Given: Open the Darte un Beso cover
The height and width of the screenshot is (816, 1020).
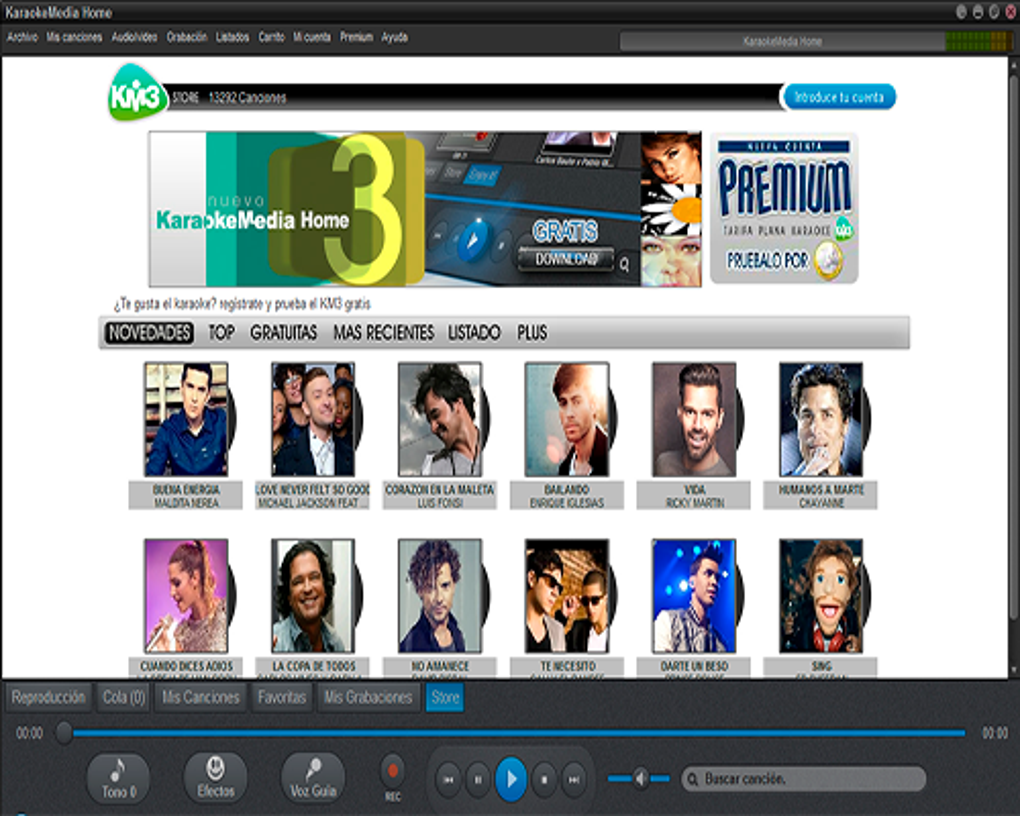Looking at the screenshot, I should pos(694,595).
